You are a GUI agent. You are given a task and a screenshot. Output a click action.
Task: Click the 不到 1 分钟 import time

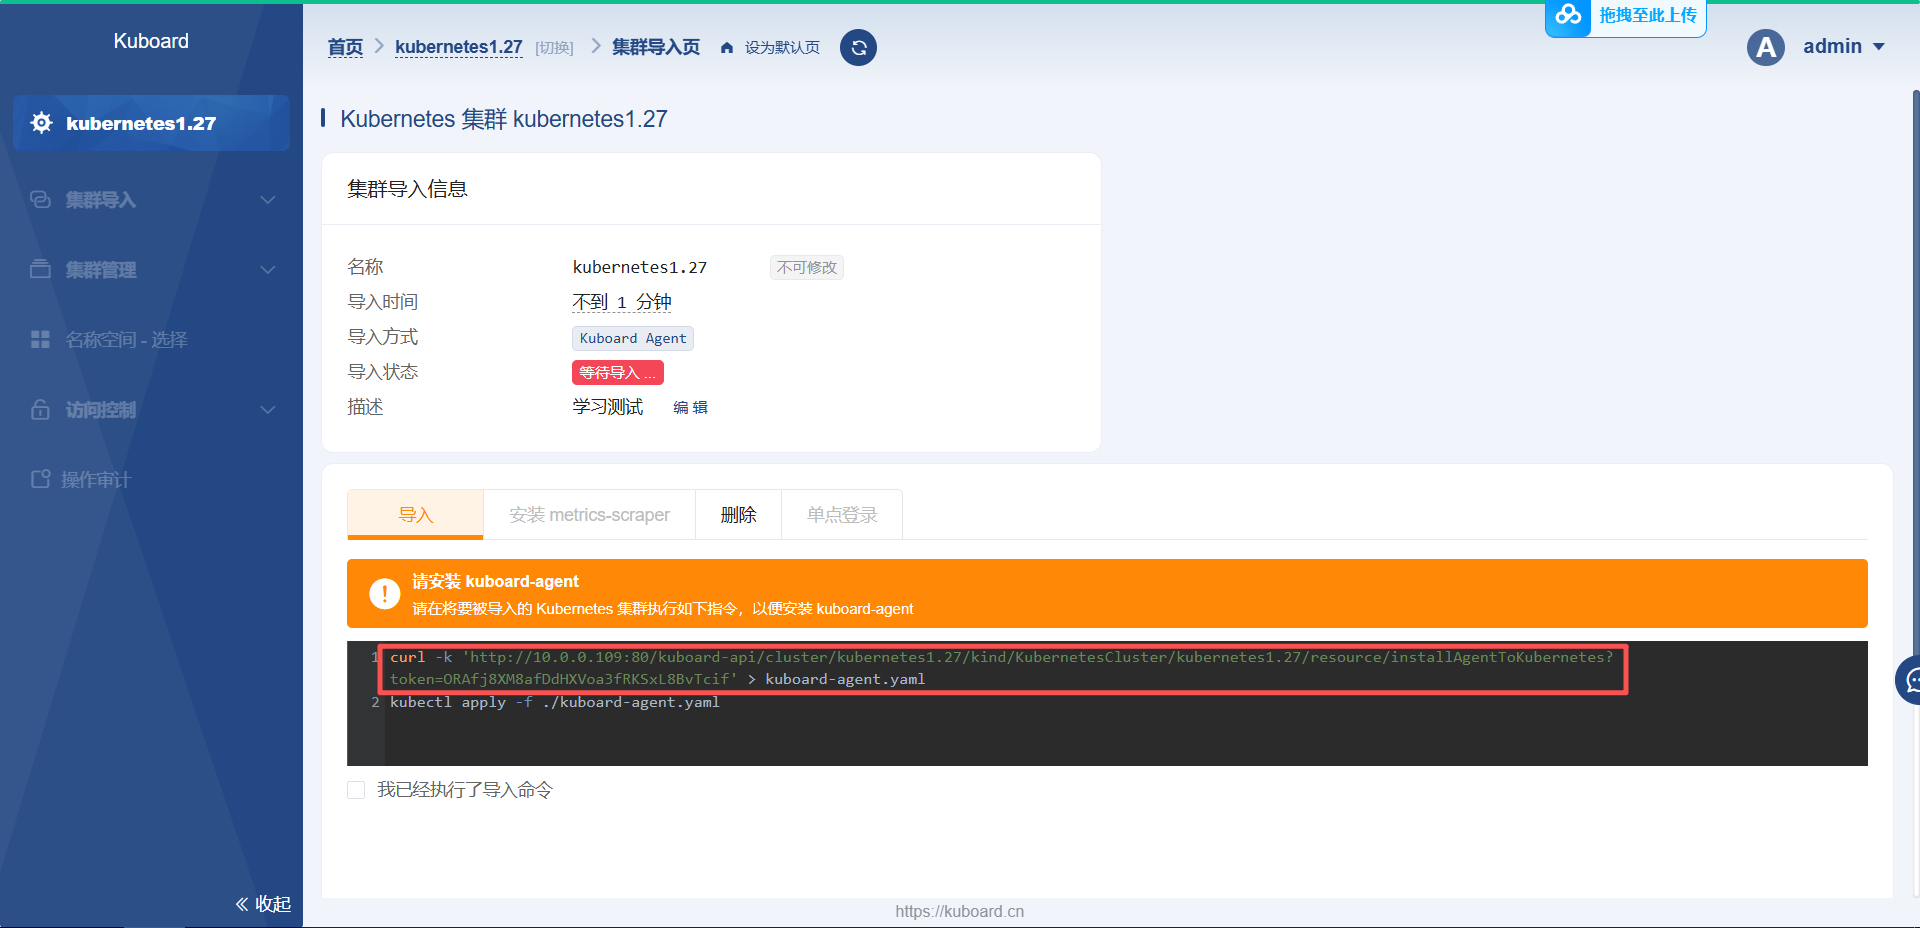622,302
